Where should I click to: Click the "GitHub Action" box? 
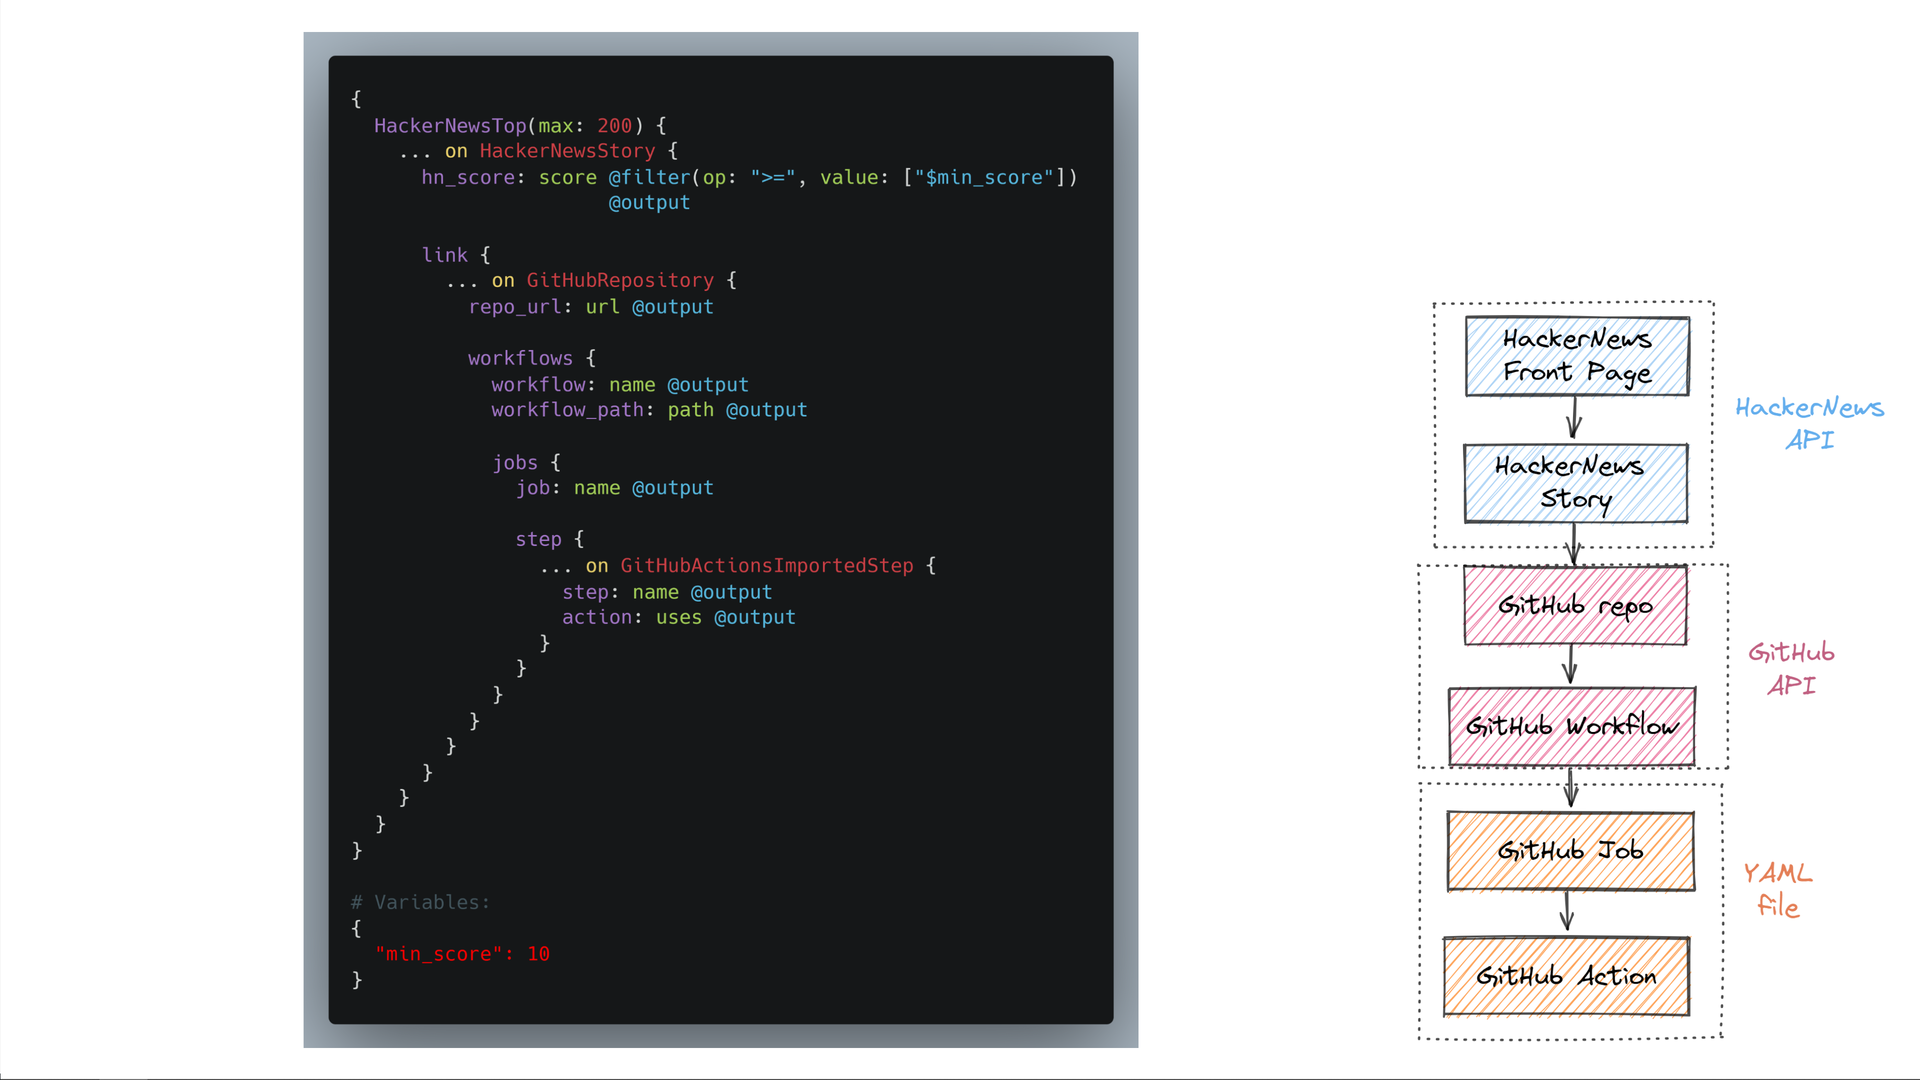pos(1567,976)
